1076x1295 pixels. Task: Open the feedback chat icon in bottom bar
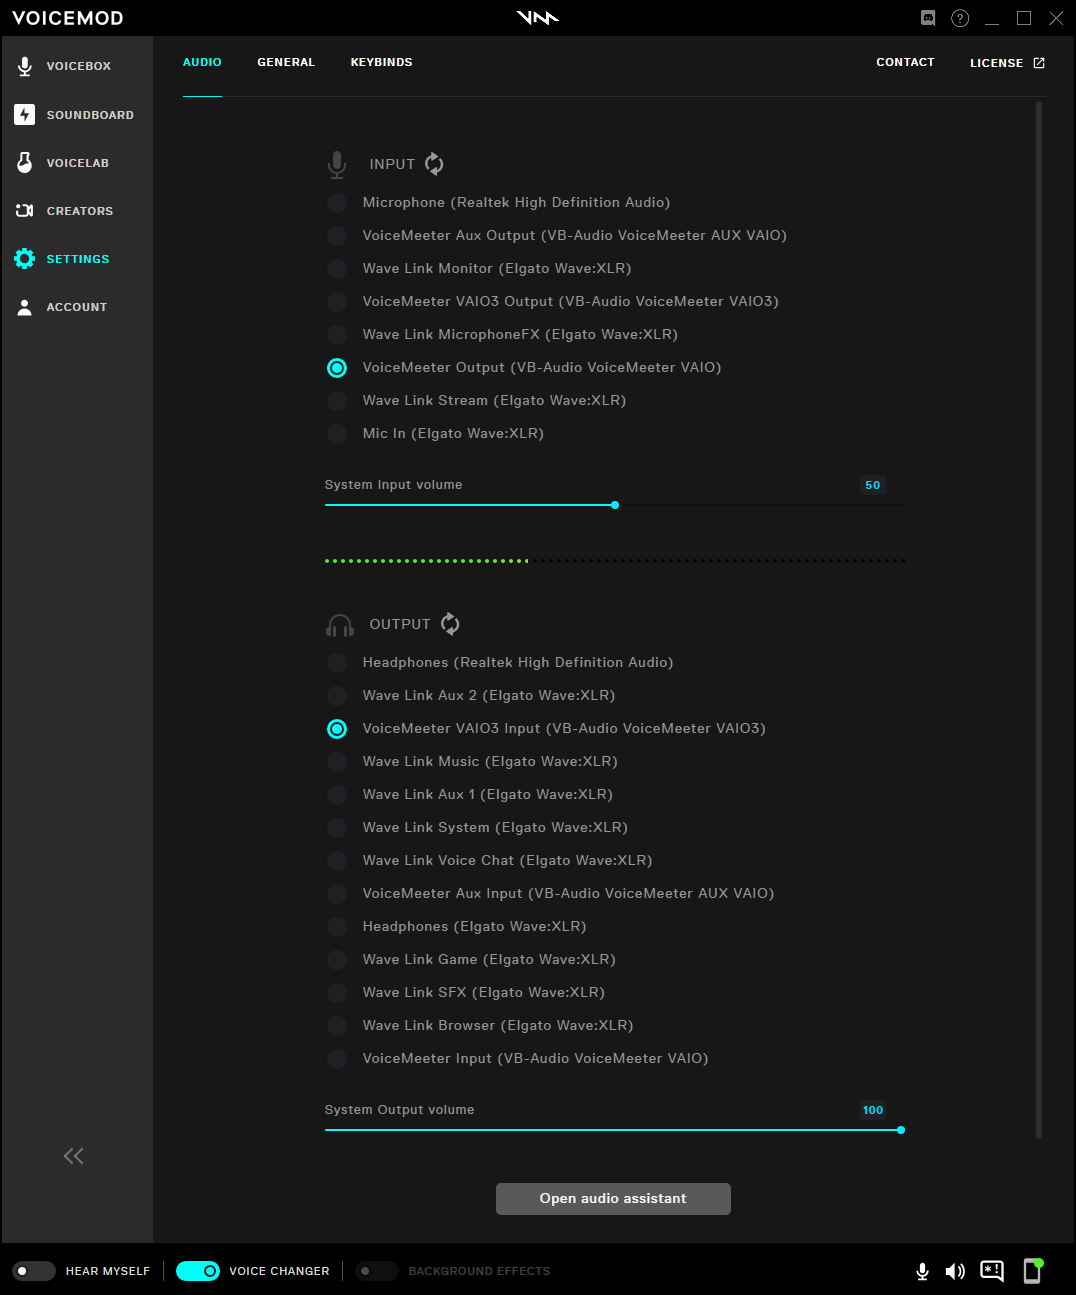click(992, 1270)
